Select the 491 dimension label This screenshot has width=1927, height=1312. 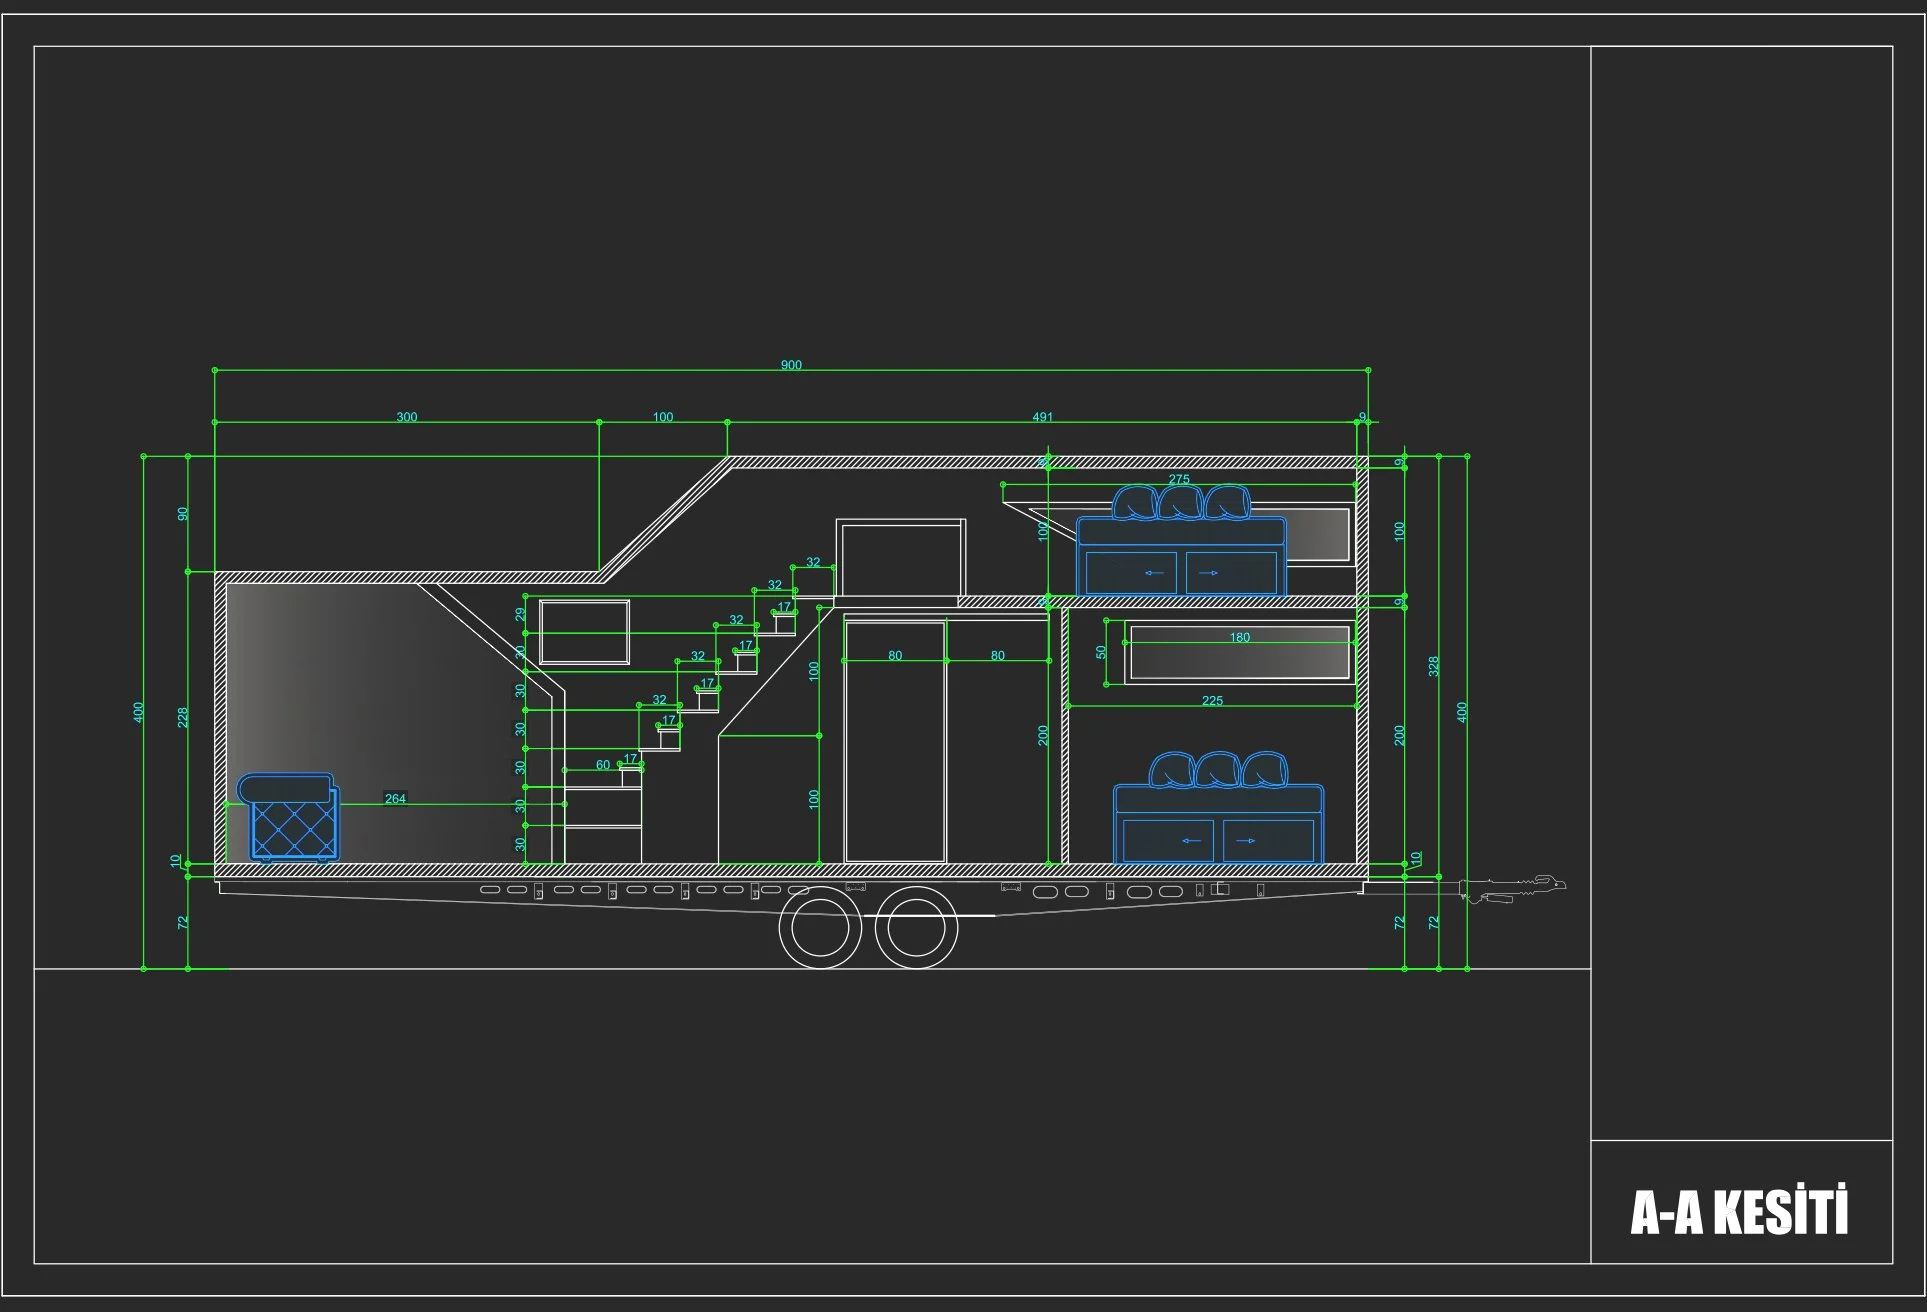tap(1043, 417)
